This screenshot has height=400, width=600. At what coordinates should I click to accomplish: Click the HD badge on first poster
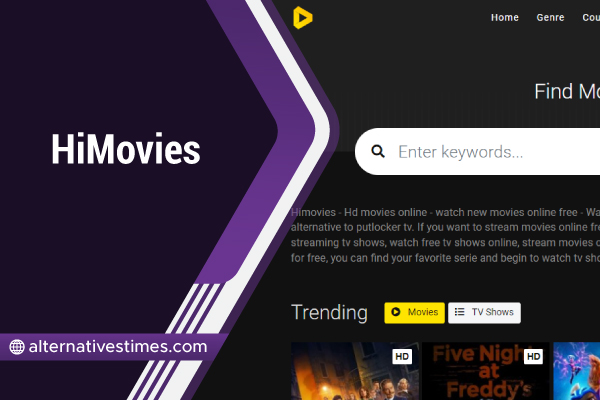pos(402,357)
